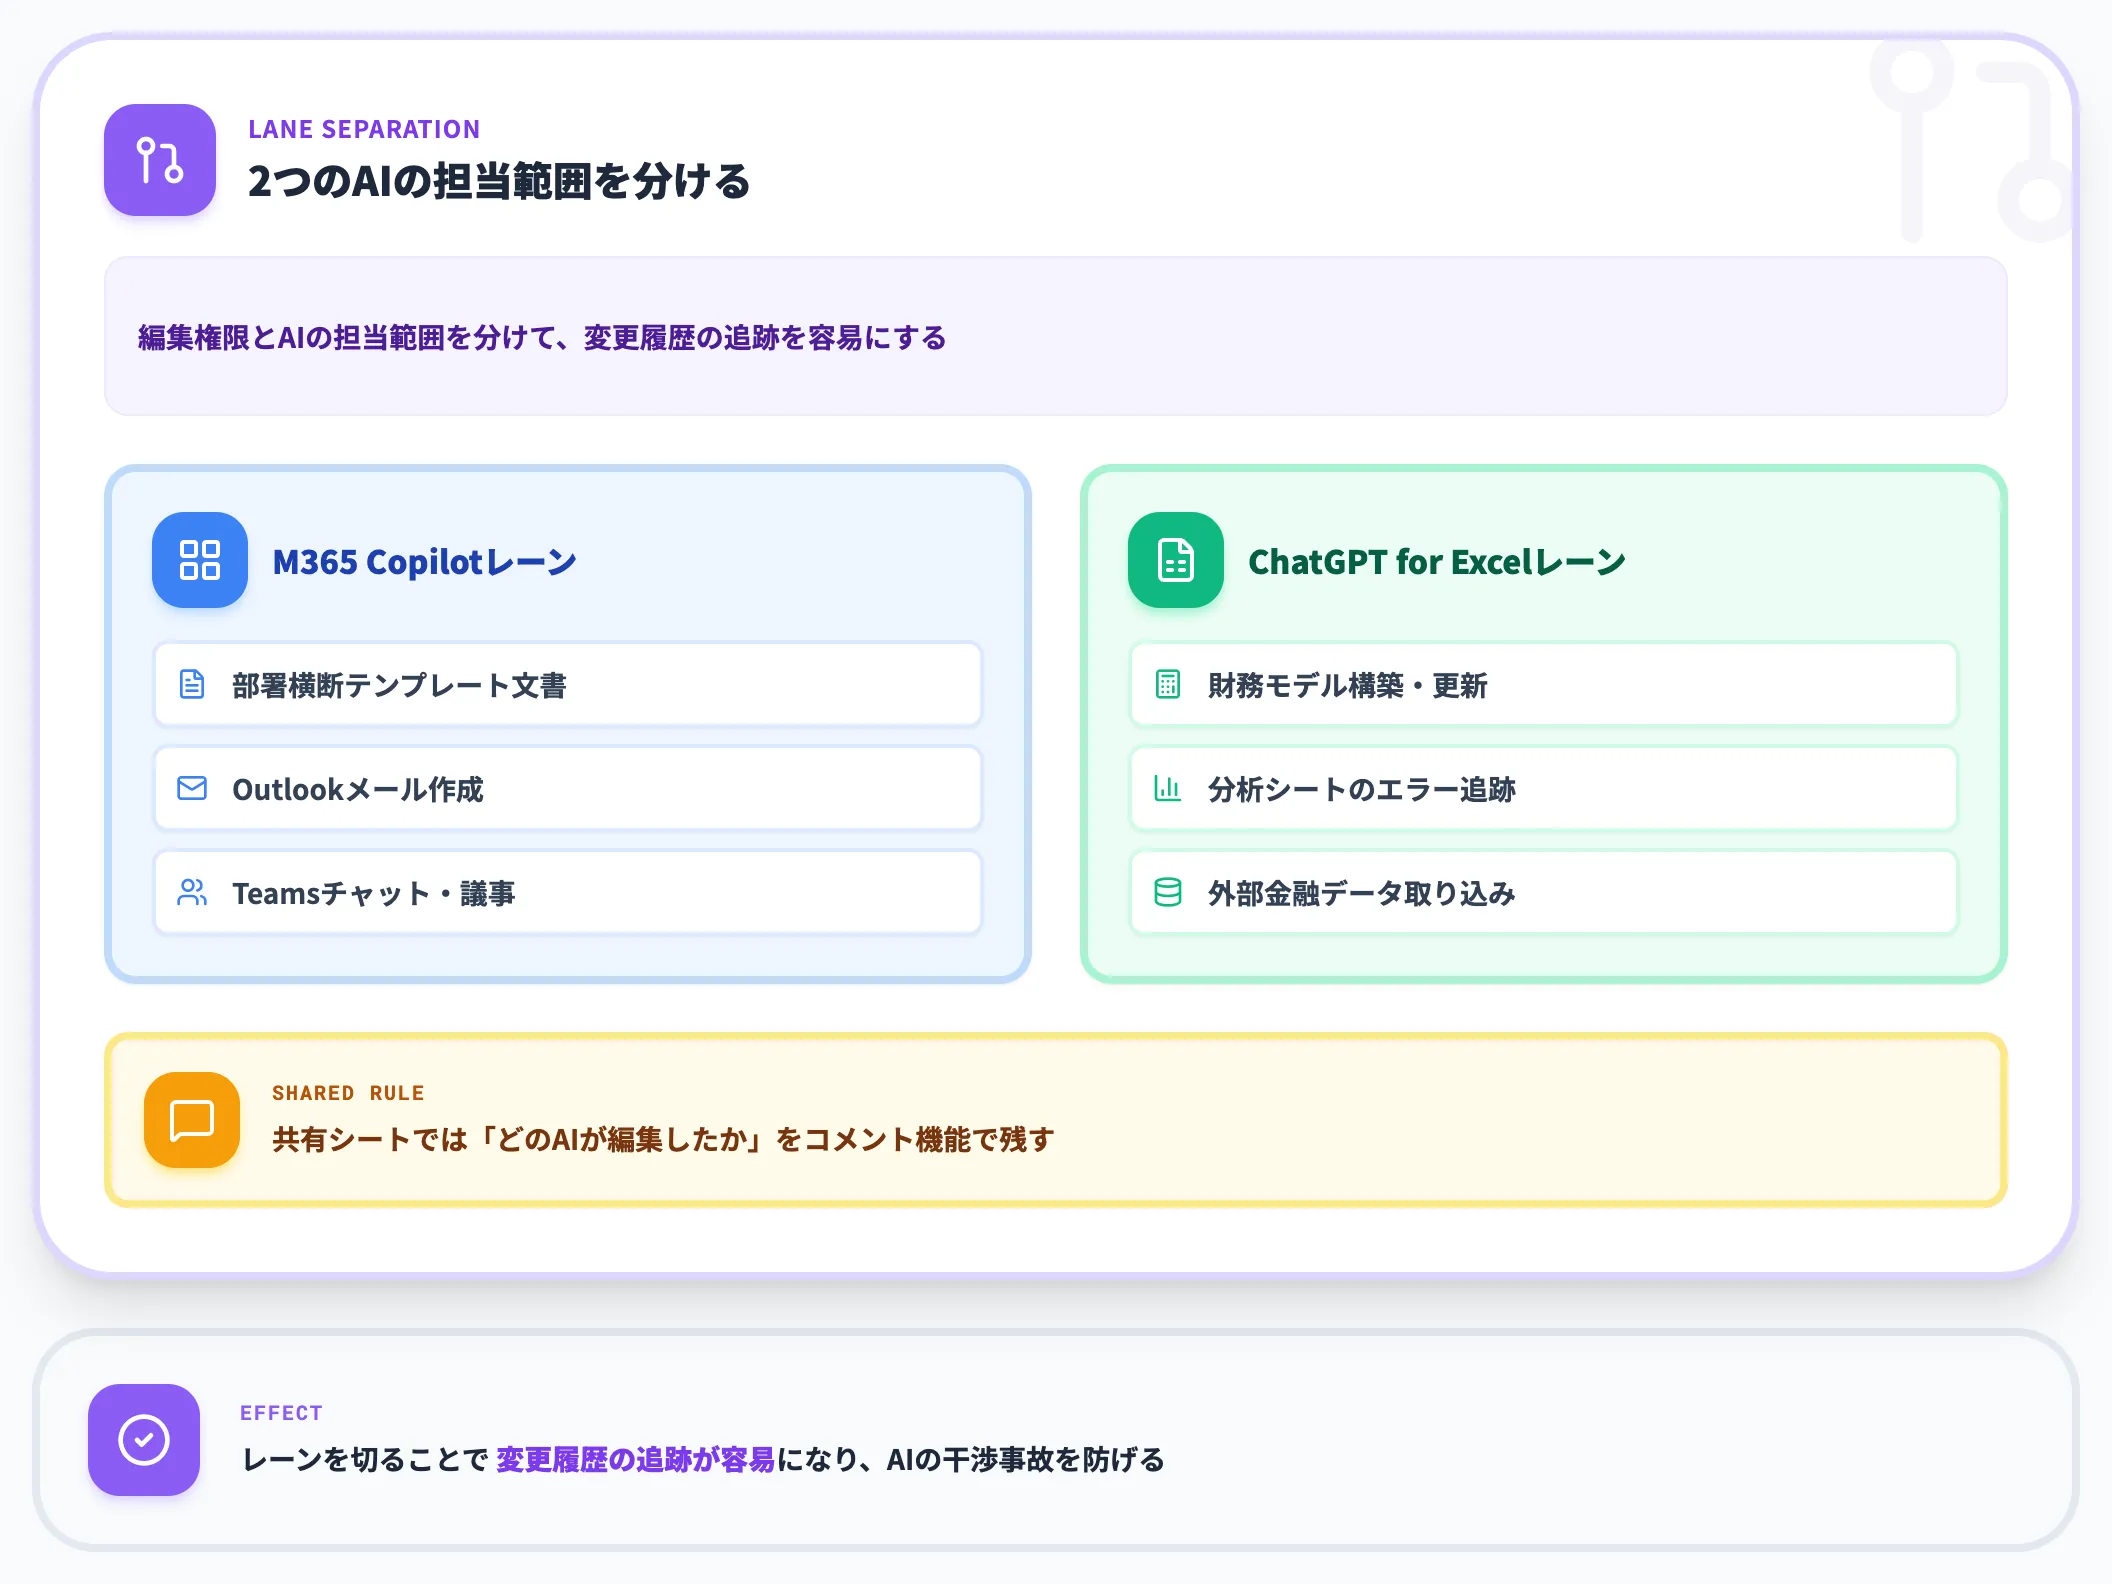Click the blue grid icon for M365 Copilot lane

click(200, 560)
